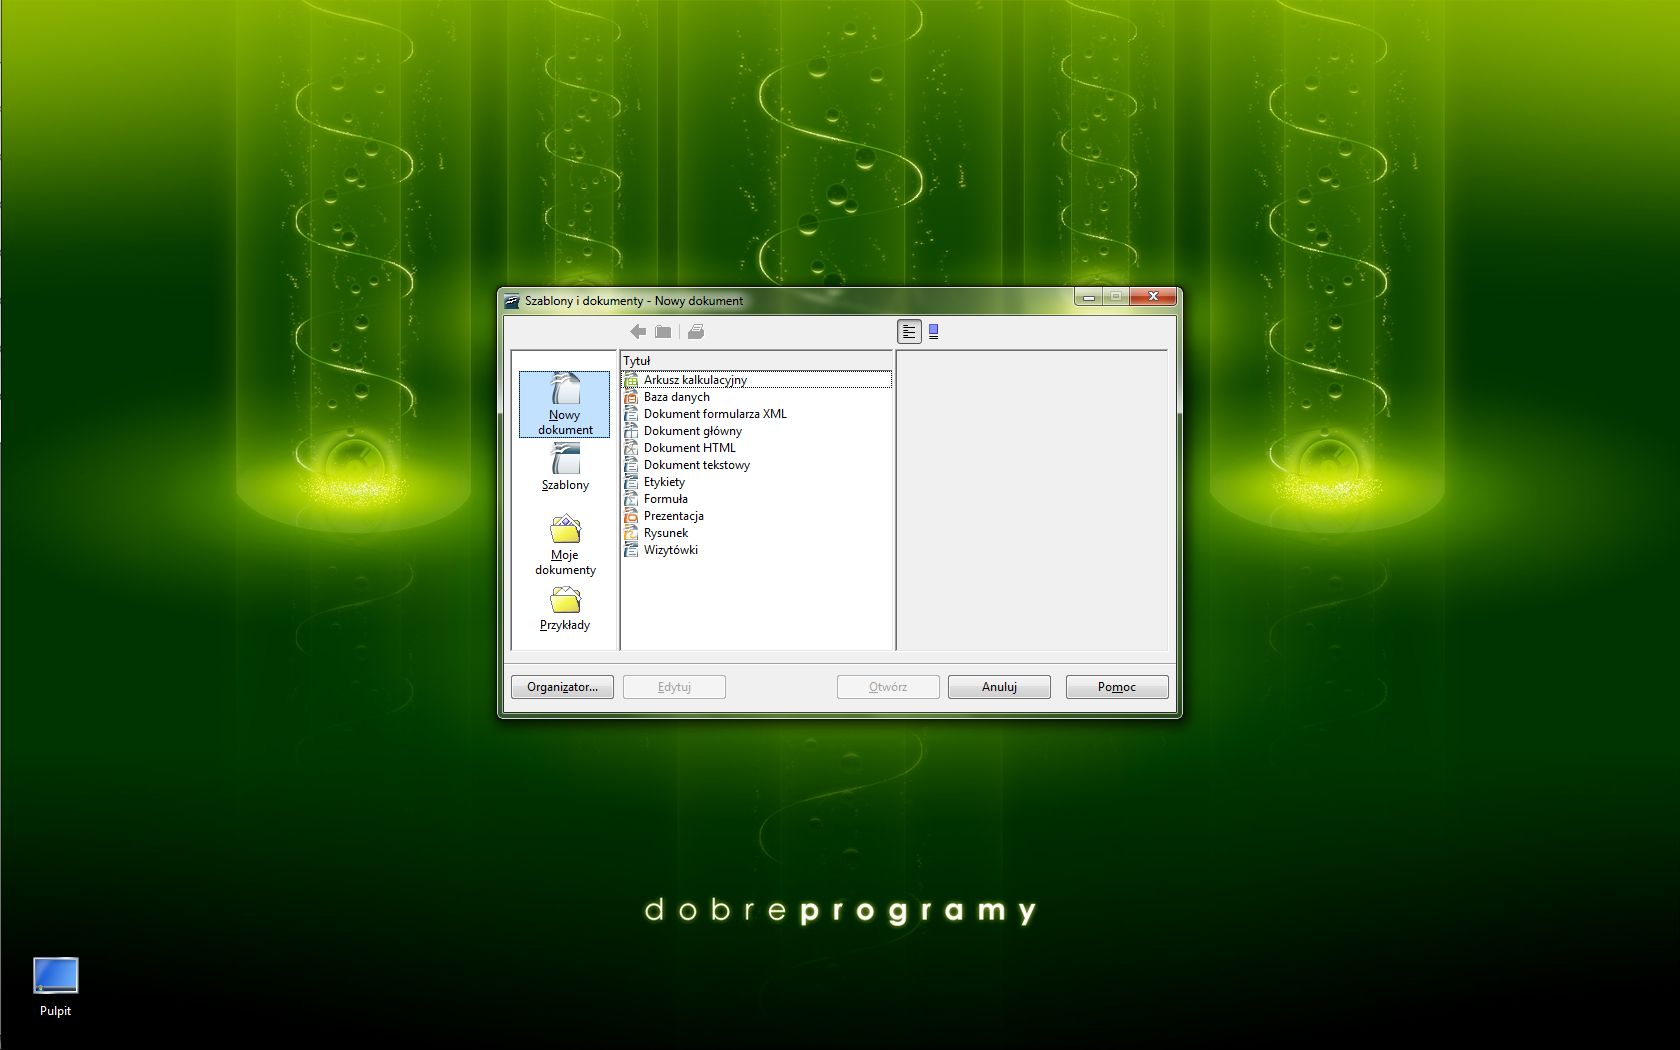Screen dimensions: 1680x1050
Task: Select Wizytówki entry
Action: tap(756, 550)
